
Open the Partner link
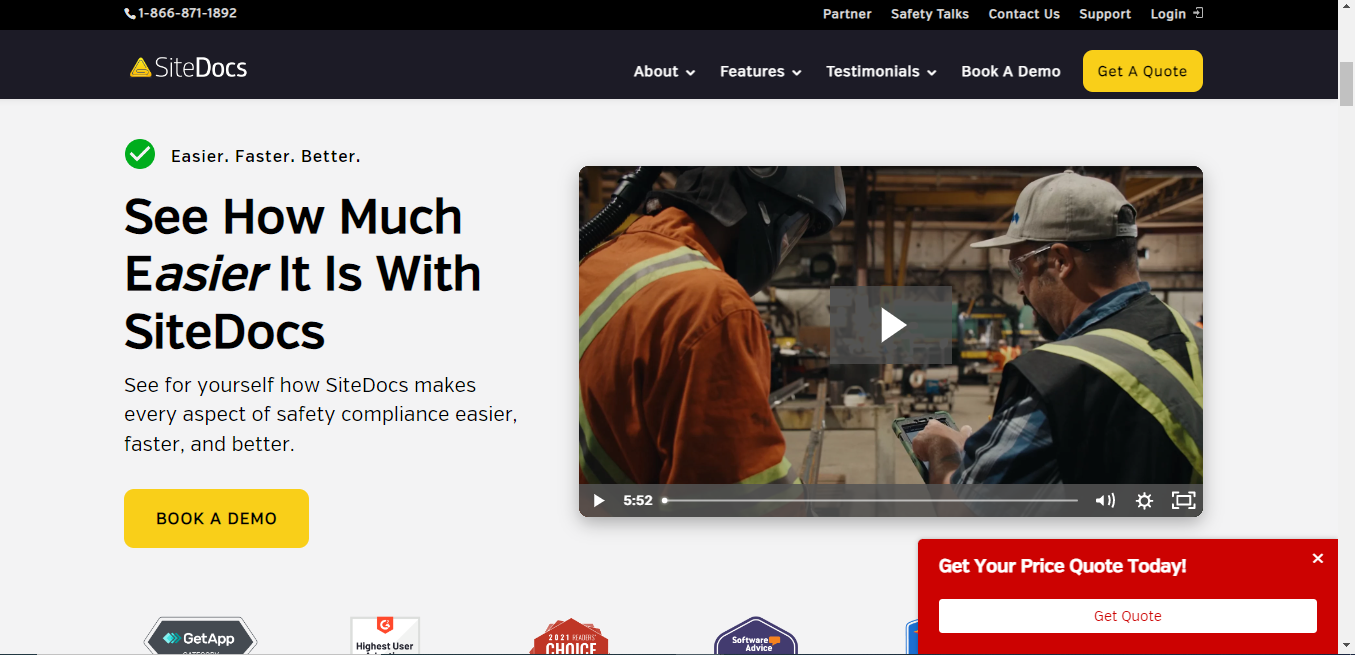click(847, 14)
